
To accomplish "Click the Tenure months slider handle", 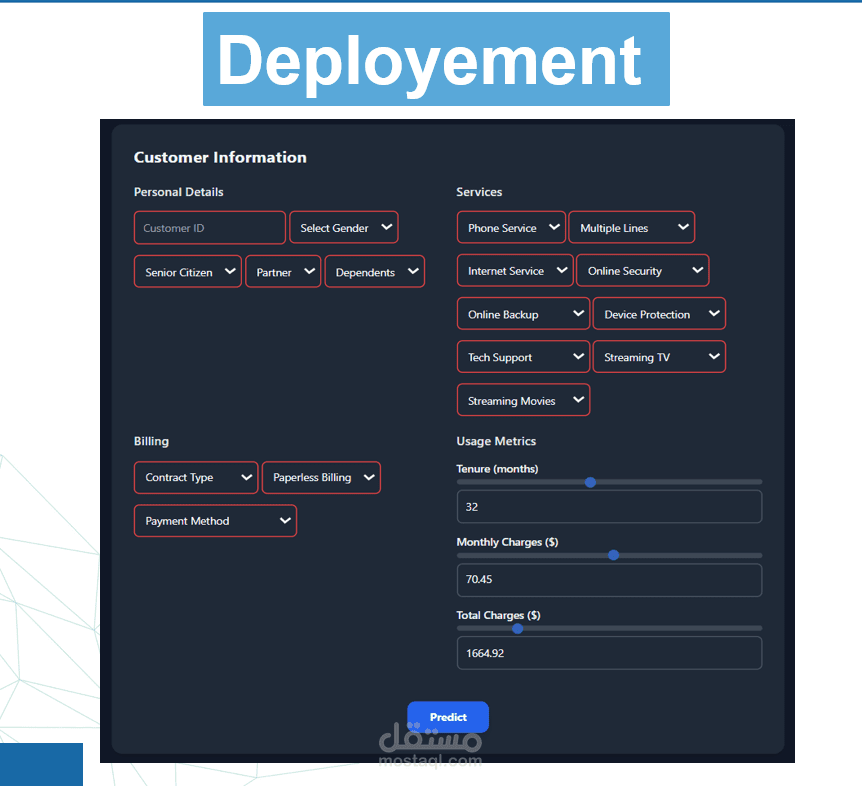I will pyautogui.click(x=590, y=483).
